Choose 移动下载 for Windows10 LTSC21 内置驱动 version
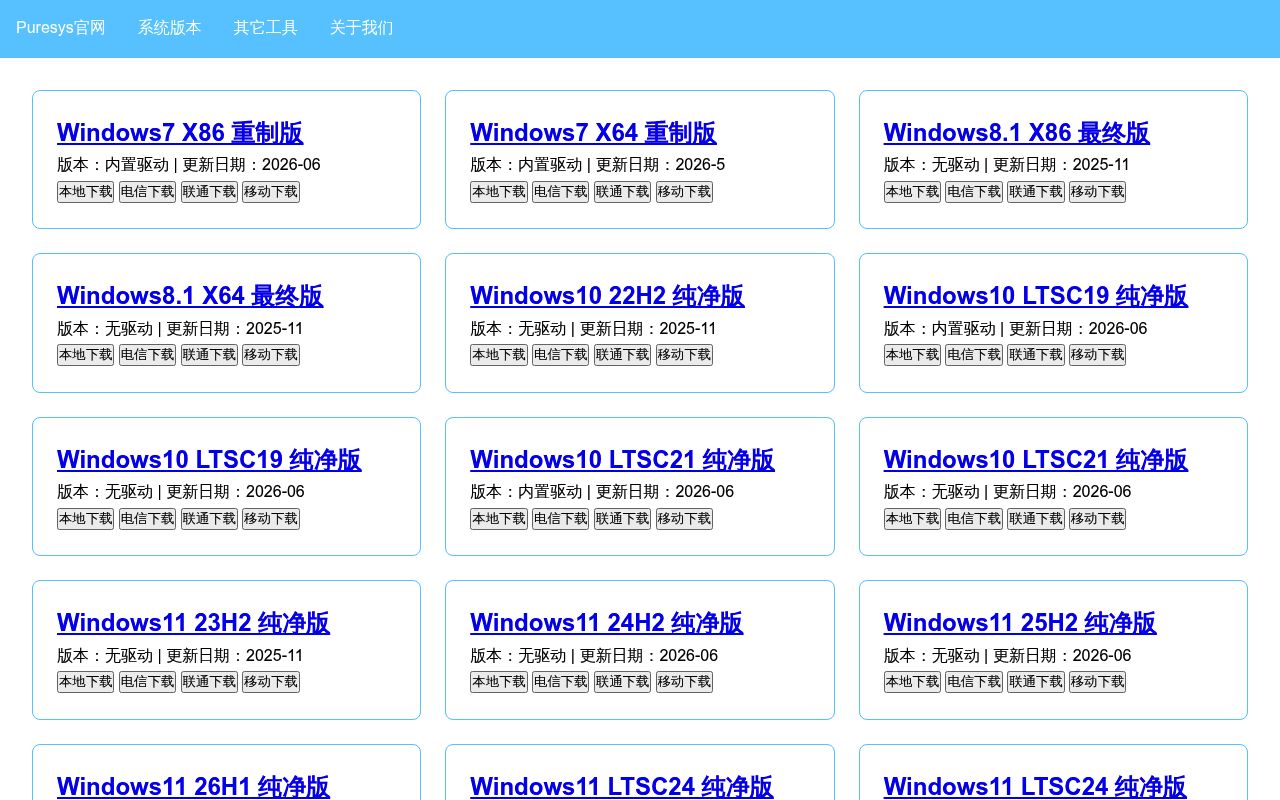The height and width of the screenshot is (800, 1280). [x=685, y=519]
